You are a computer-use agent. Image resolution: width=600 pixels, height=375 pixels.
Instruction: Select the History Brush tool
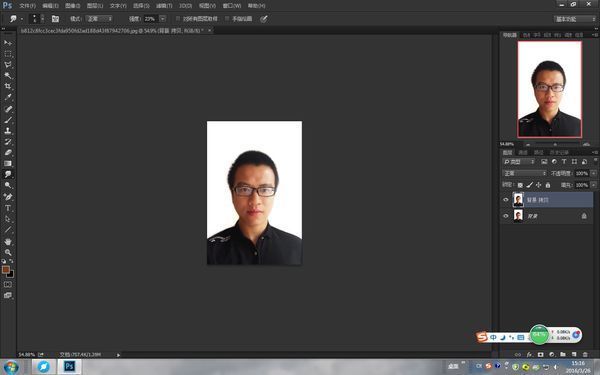[x=8, y=142]
